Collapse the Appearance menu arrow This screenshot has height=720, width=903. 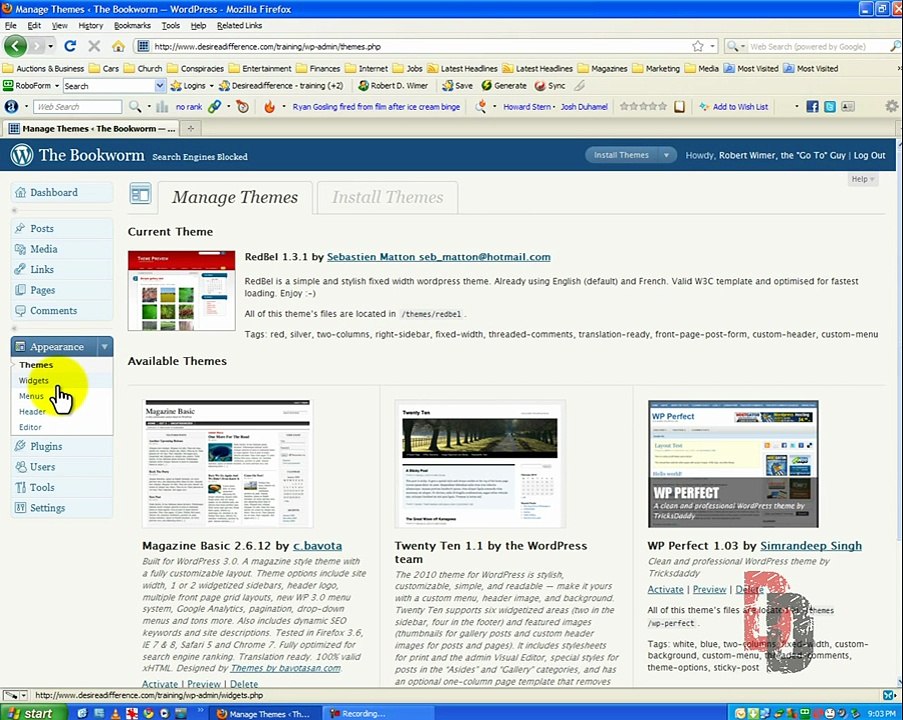pyautogui.click(x=105, y=347)
